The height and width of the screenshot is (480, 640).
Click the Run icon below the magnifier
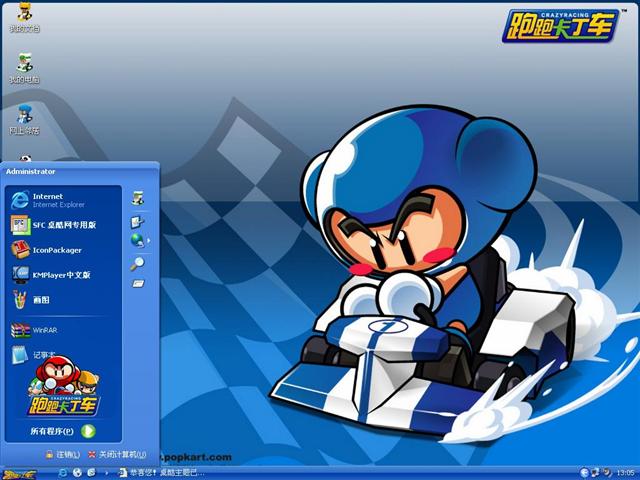coord(138,283)
